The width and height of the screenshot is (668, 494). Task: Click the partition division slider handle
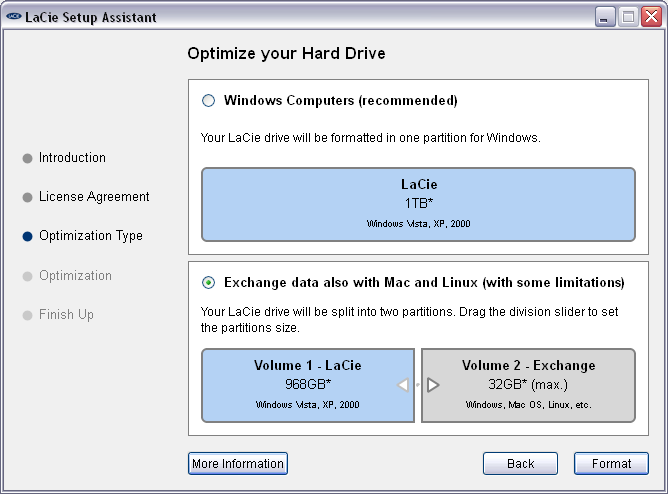(x=418, y=385)
